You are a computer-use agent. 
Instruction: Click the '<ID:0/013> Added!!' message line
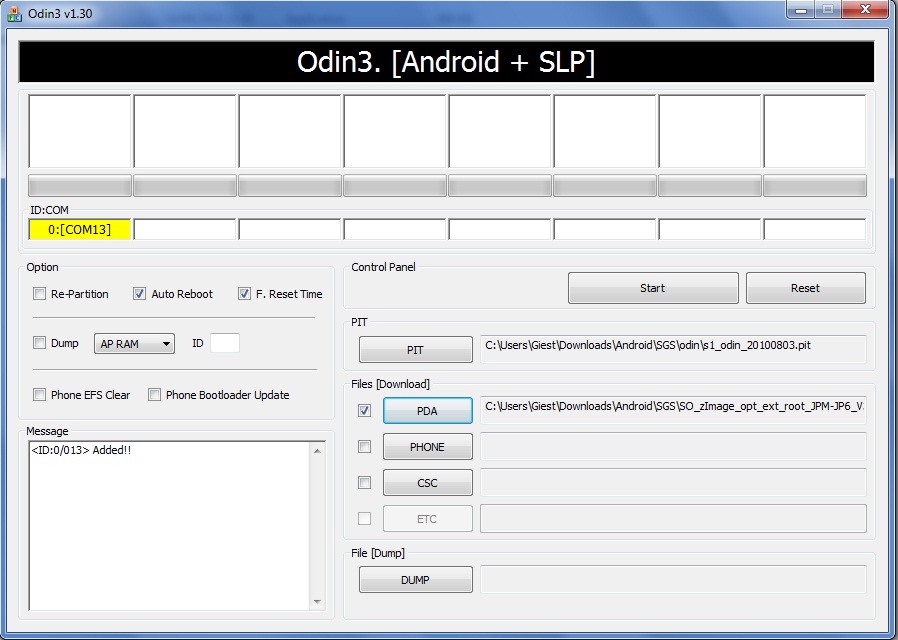(81, 451)
